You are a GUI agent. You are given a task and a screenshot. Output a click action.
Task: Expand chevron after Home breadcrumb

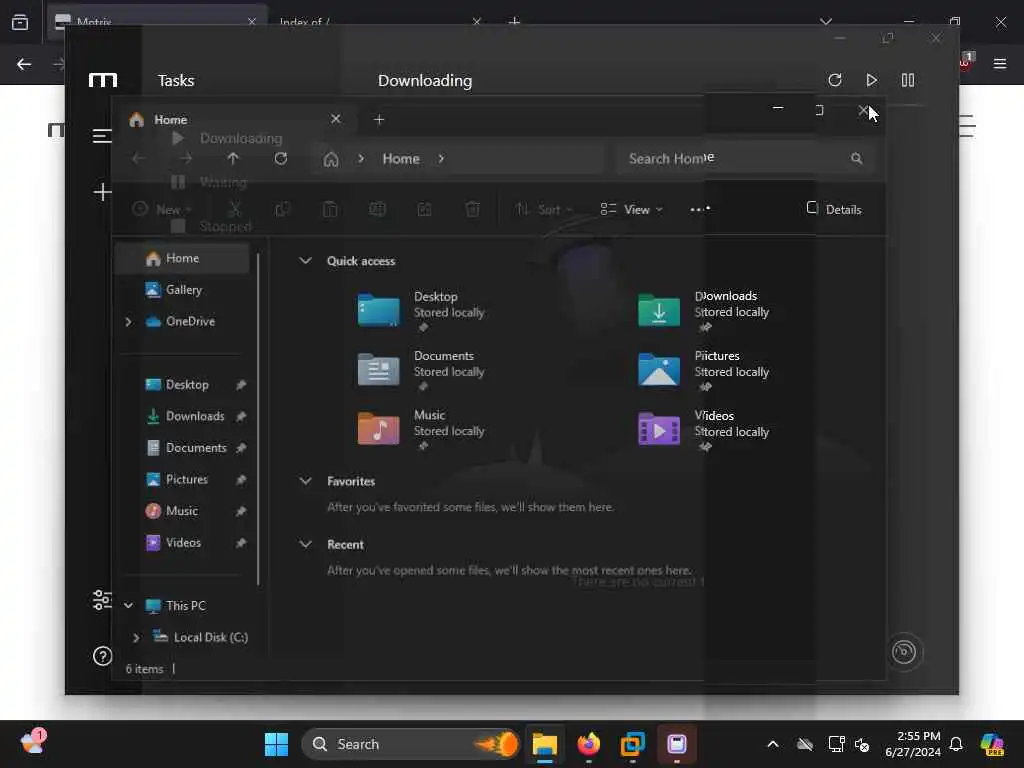(441, 159)
